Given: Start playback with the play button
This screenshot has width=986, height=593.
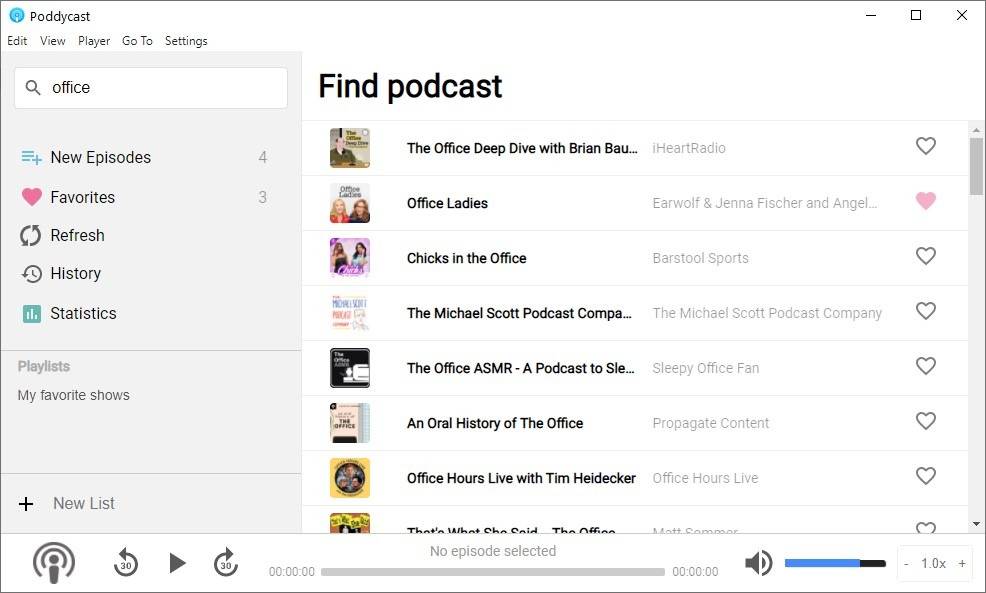Looking at the screenshot, I should (177, 563).
